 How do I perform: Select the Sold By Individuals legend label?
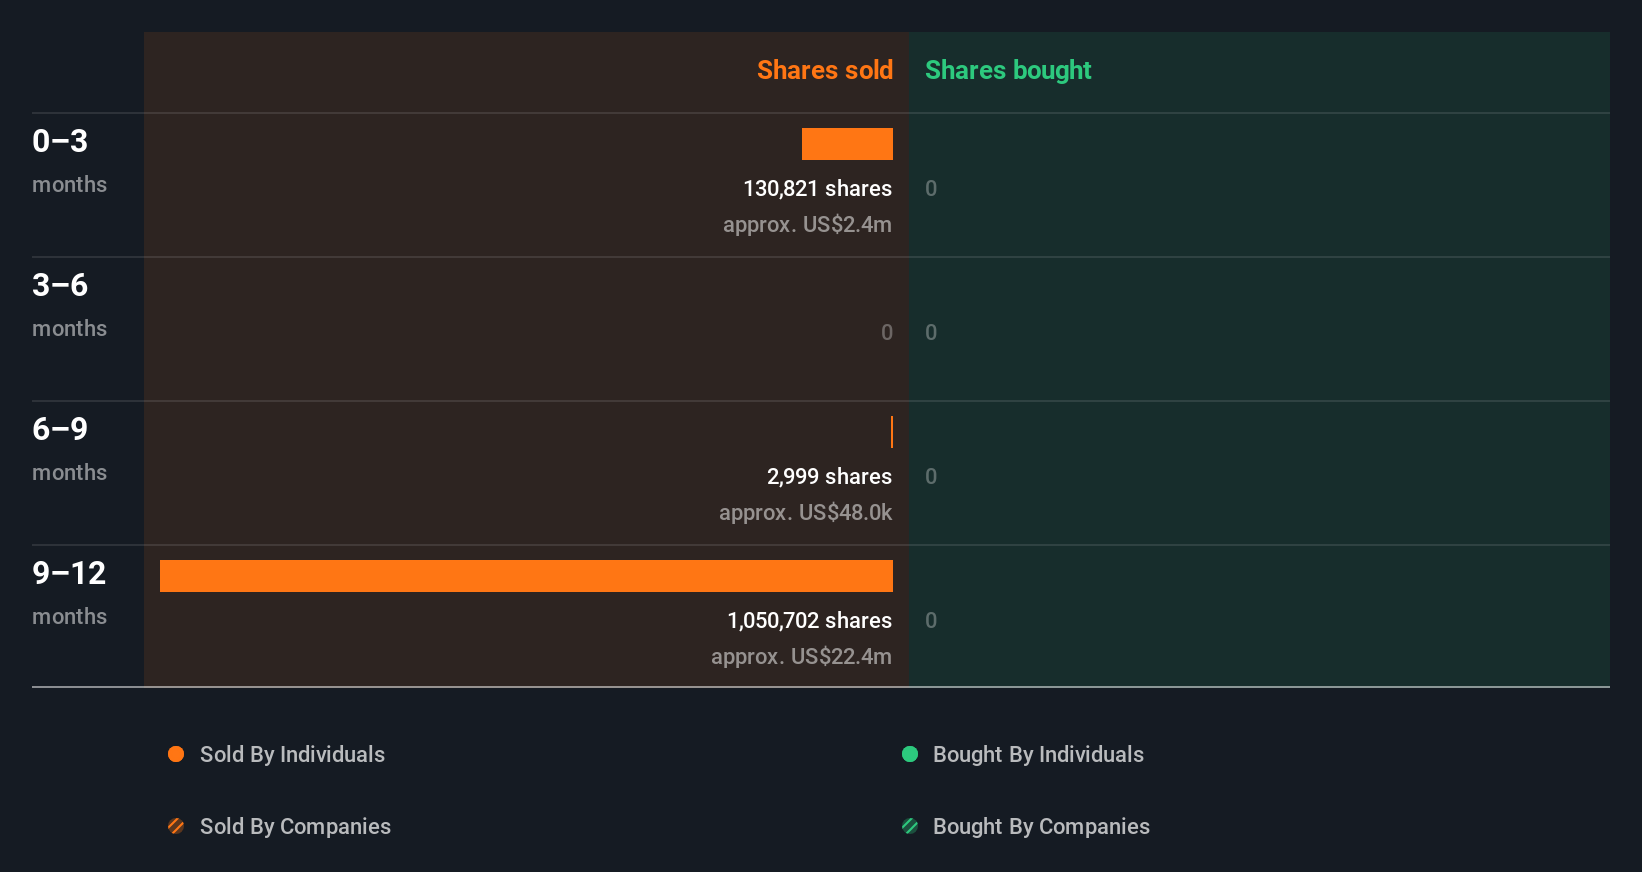click(292, 754)
